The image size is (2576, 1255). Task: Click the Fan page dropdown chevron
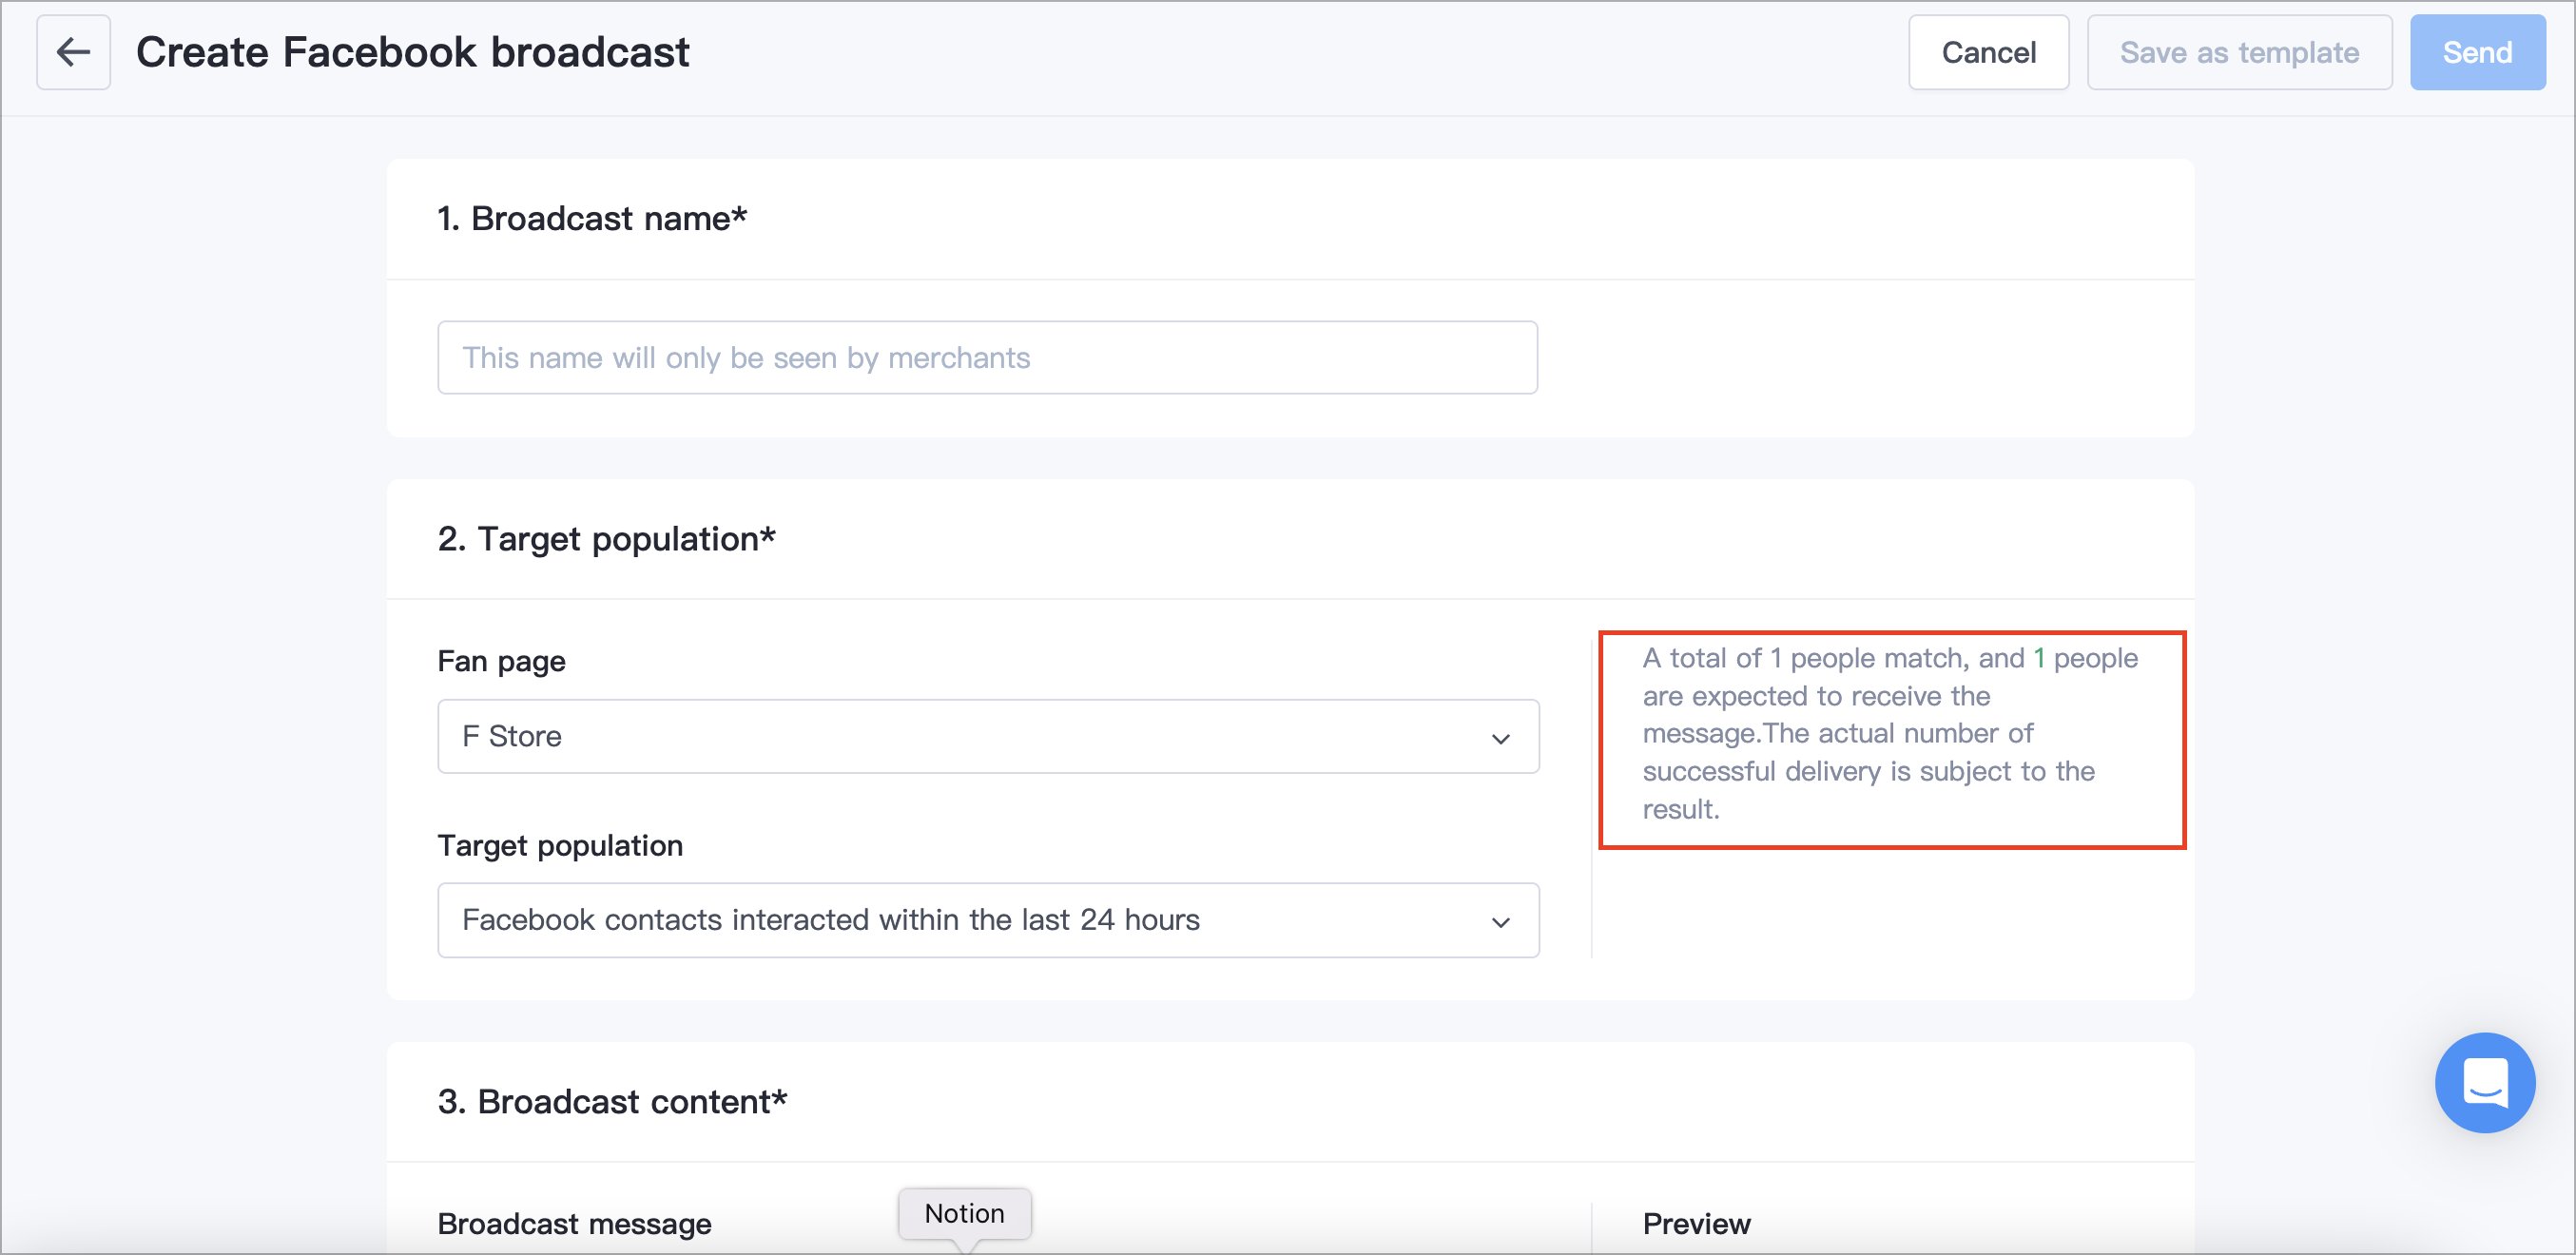1500,738
